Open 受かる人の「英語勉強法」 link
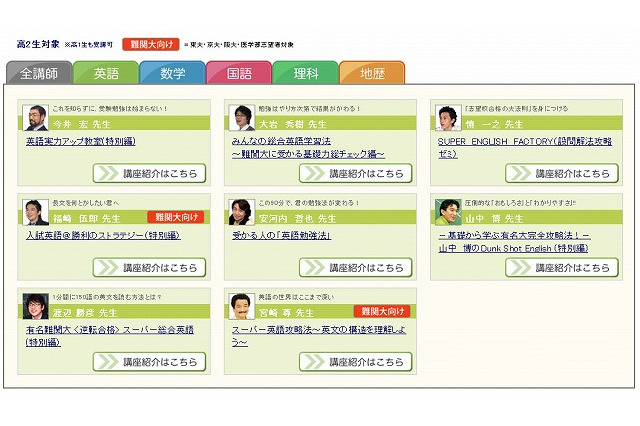 click(x=281, y=235)
